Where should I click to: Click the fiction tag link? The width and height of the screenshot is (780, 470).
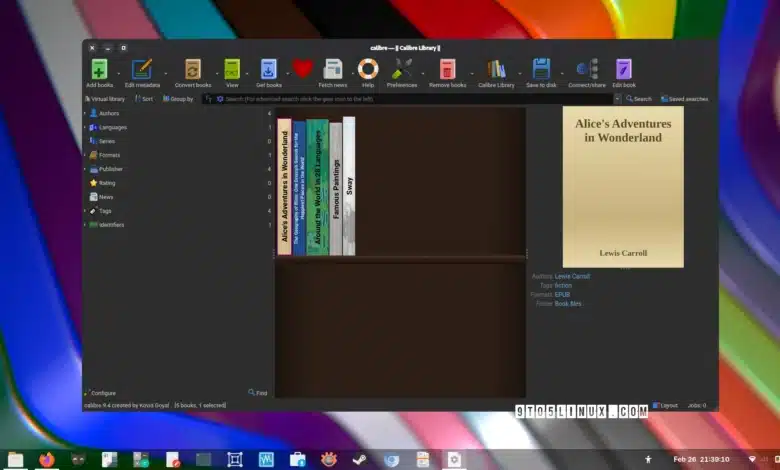[563, 285]
